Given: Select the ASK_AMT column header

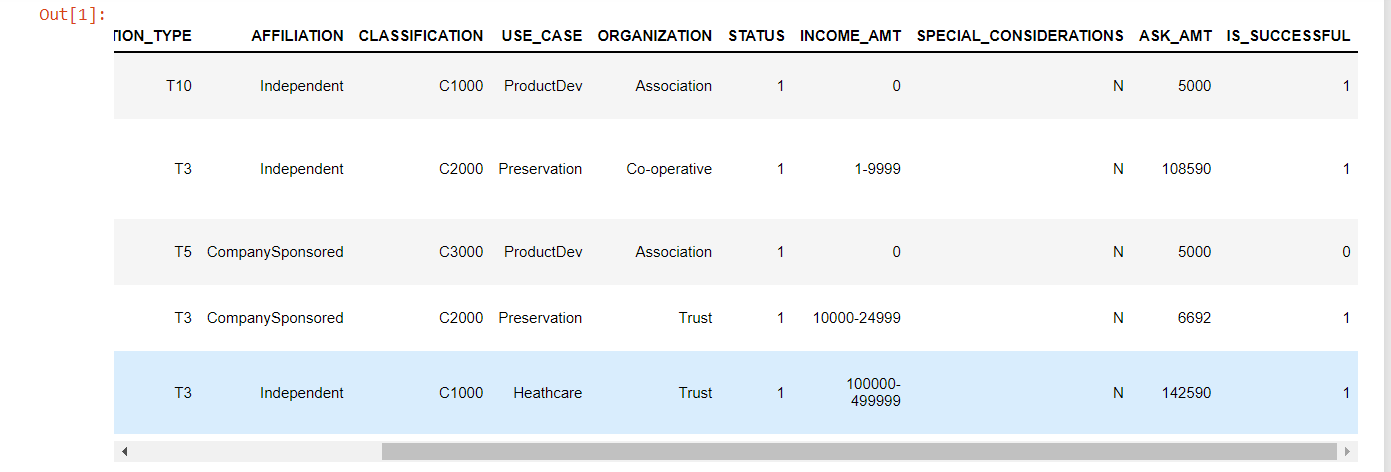Looking at the screenshot, I should coord(1175,35).
